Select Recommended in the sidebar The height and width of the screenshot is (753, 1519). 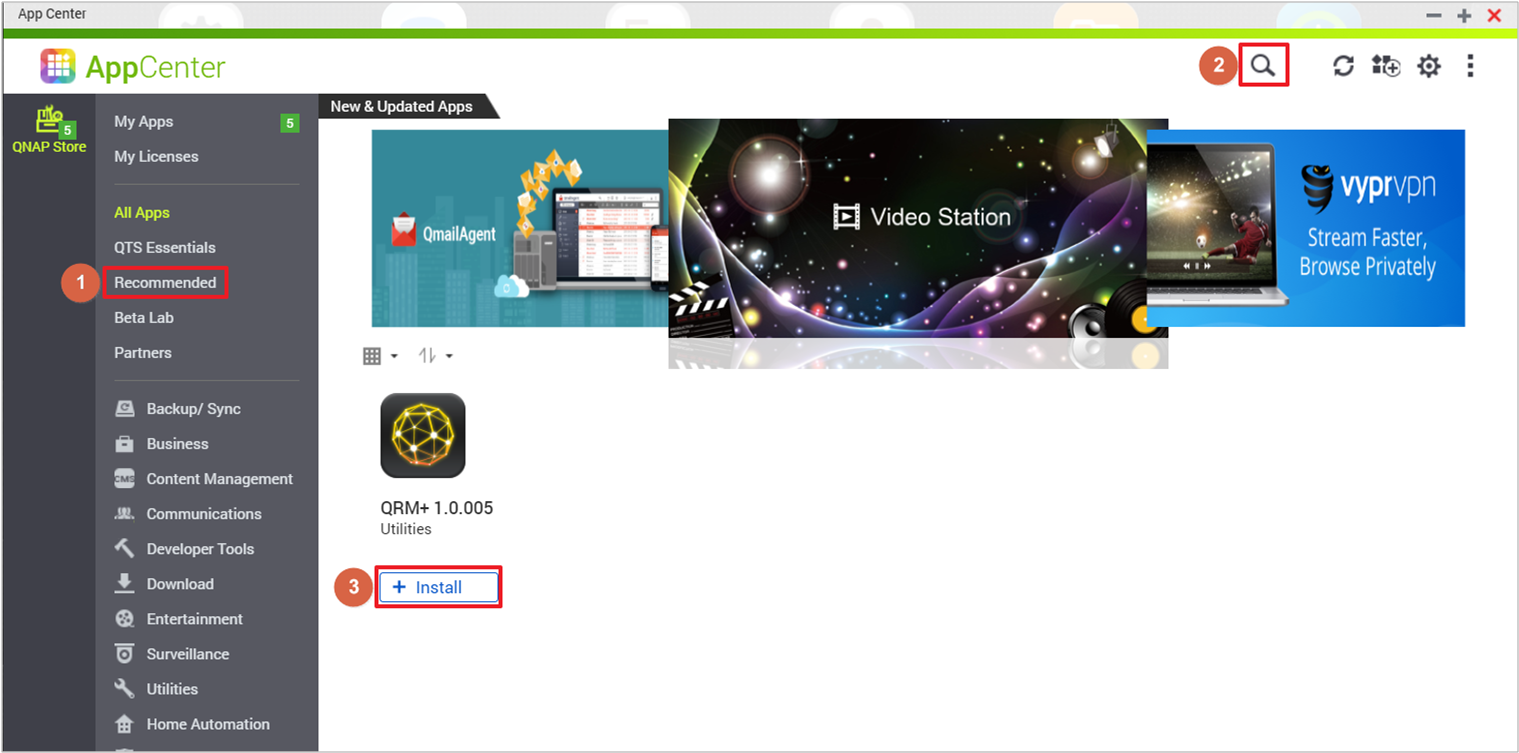point(165,283)
